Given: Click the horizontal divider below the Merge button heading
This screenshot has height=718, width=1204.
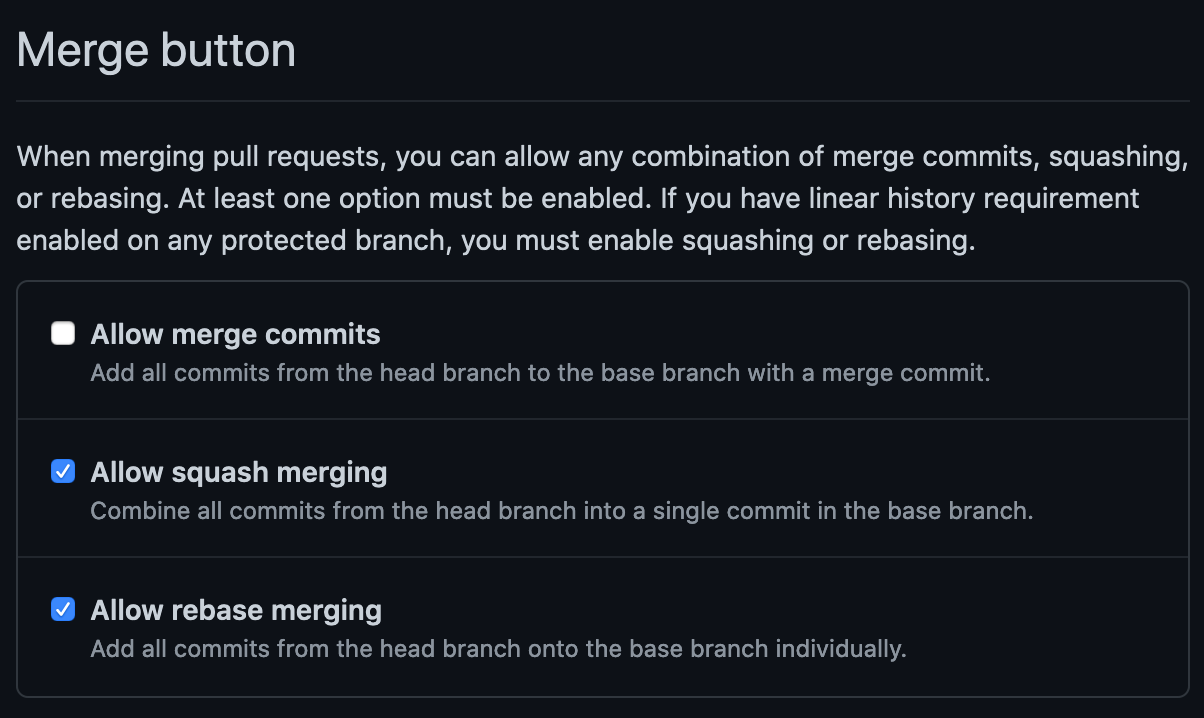Looking at the screenshot, I should coord(603,101).
